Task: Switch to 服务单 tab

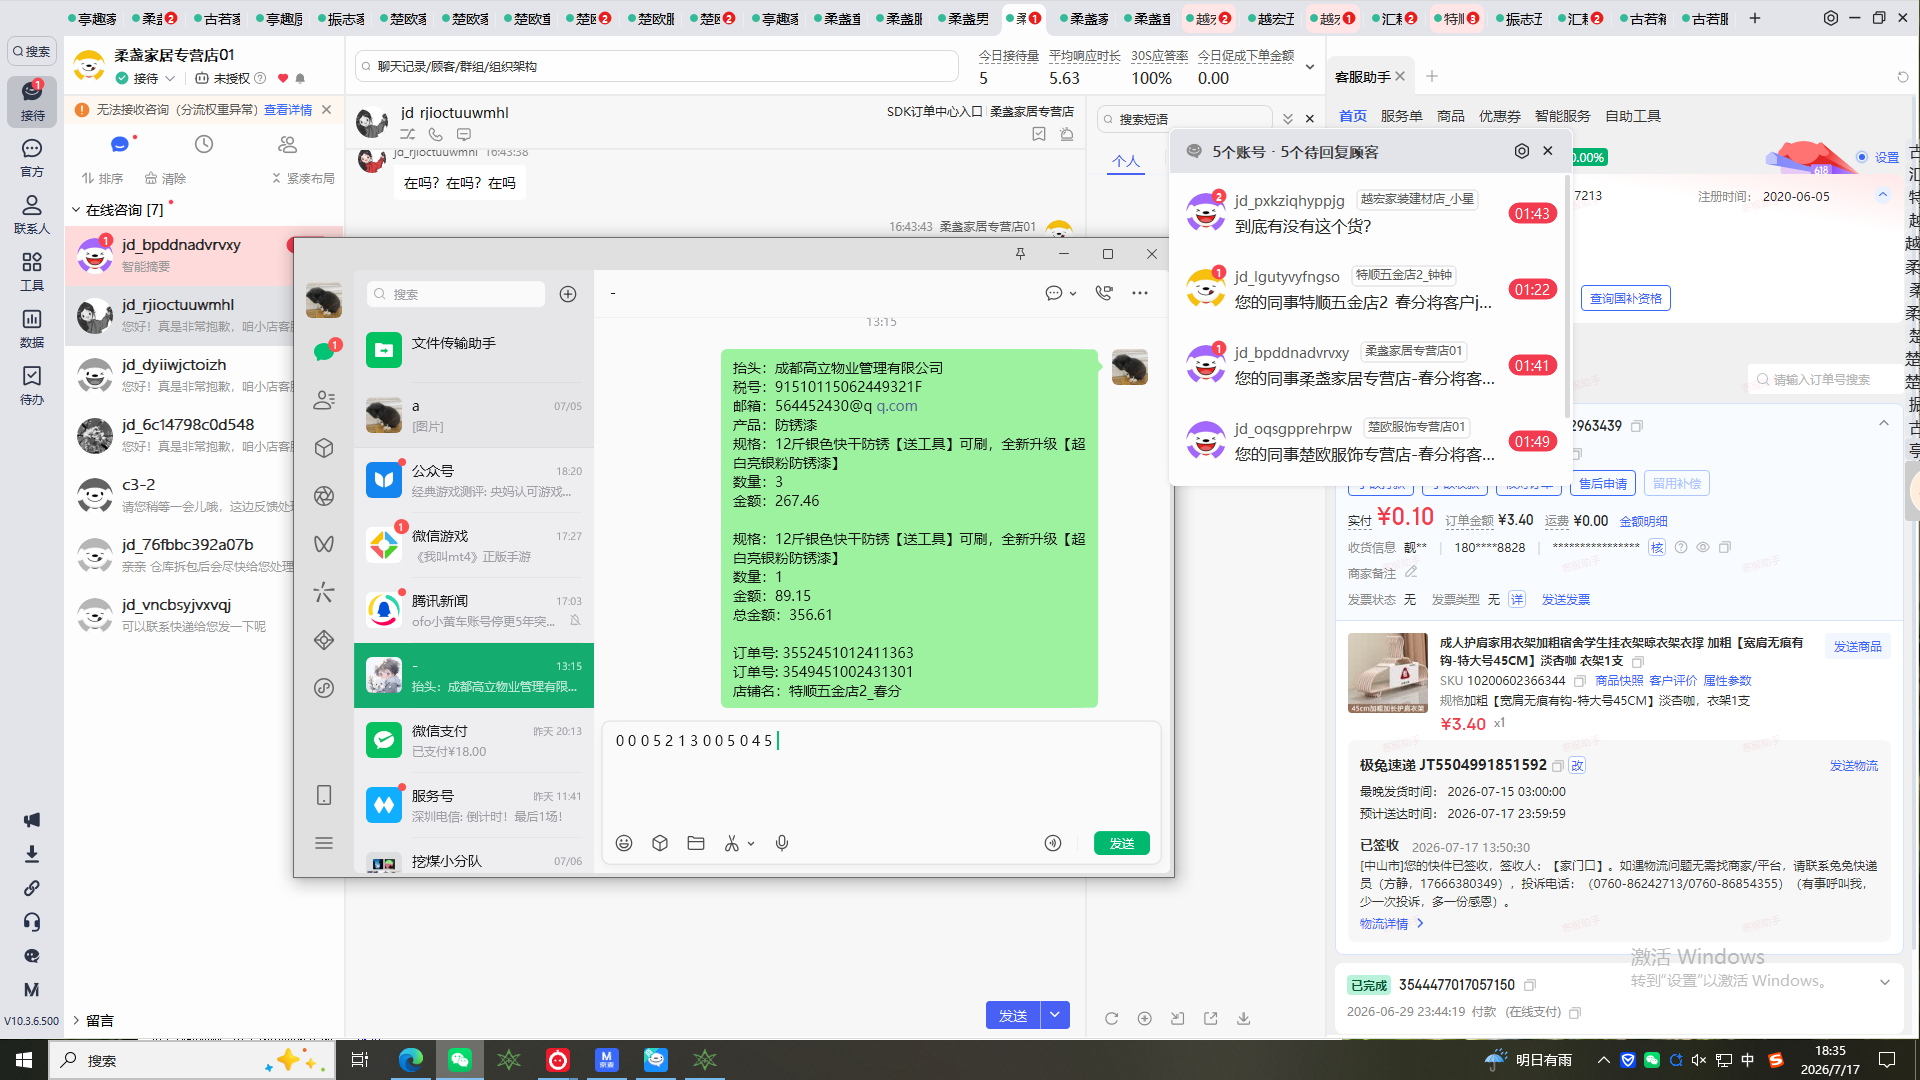Action: tap(1401, 116)
